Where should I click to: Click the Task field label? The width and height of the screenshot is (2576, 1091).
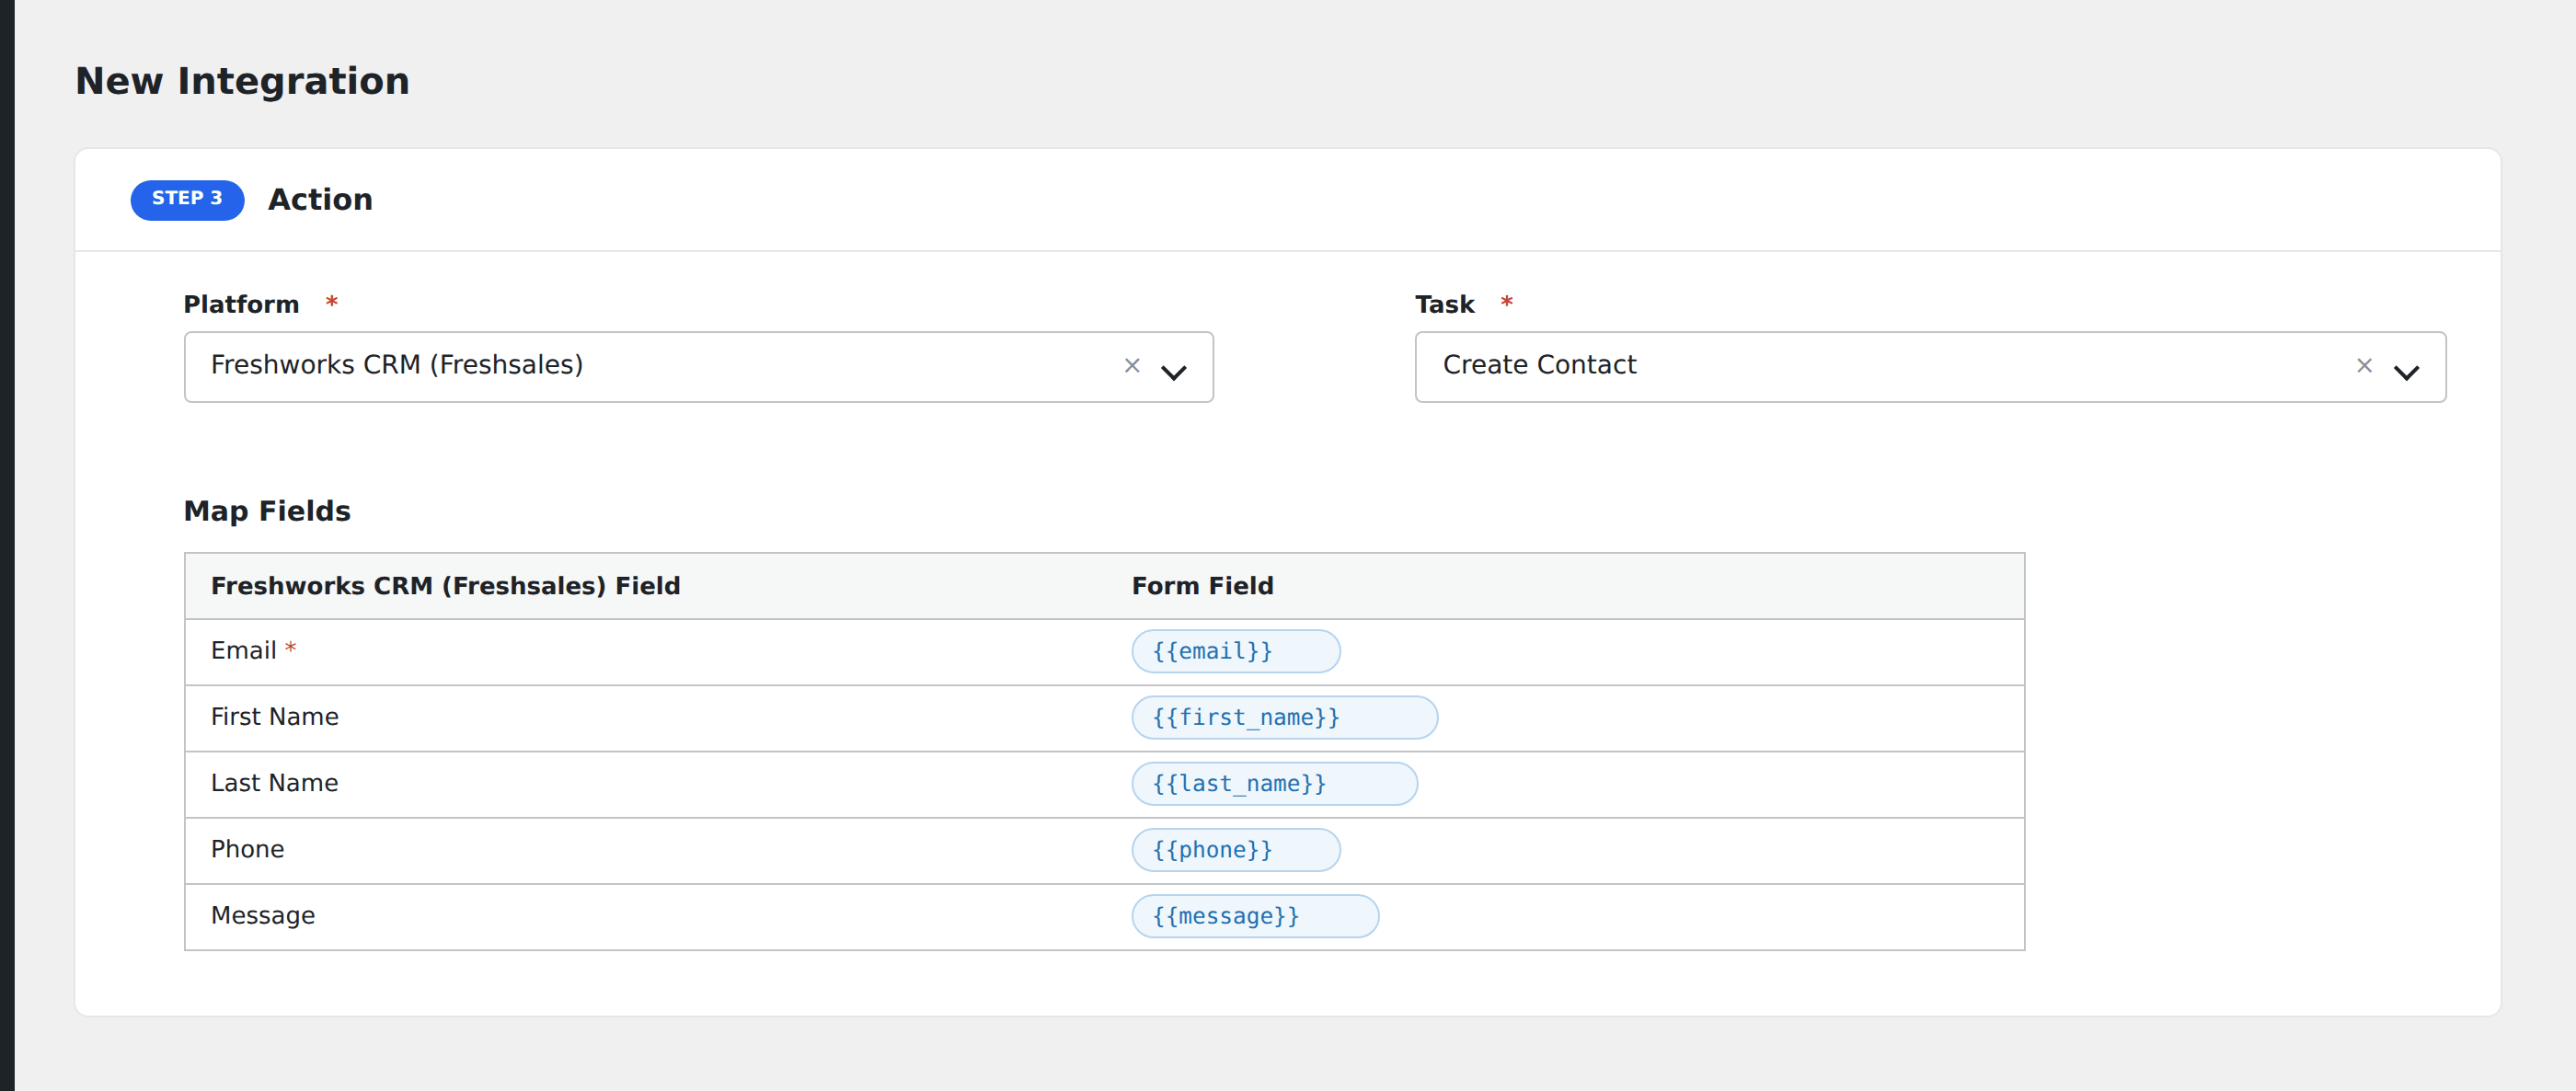1444,304
